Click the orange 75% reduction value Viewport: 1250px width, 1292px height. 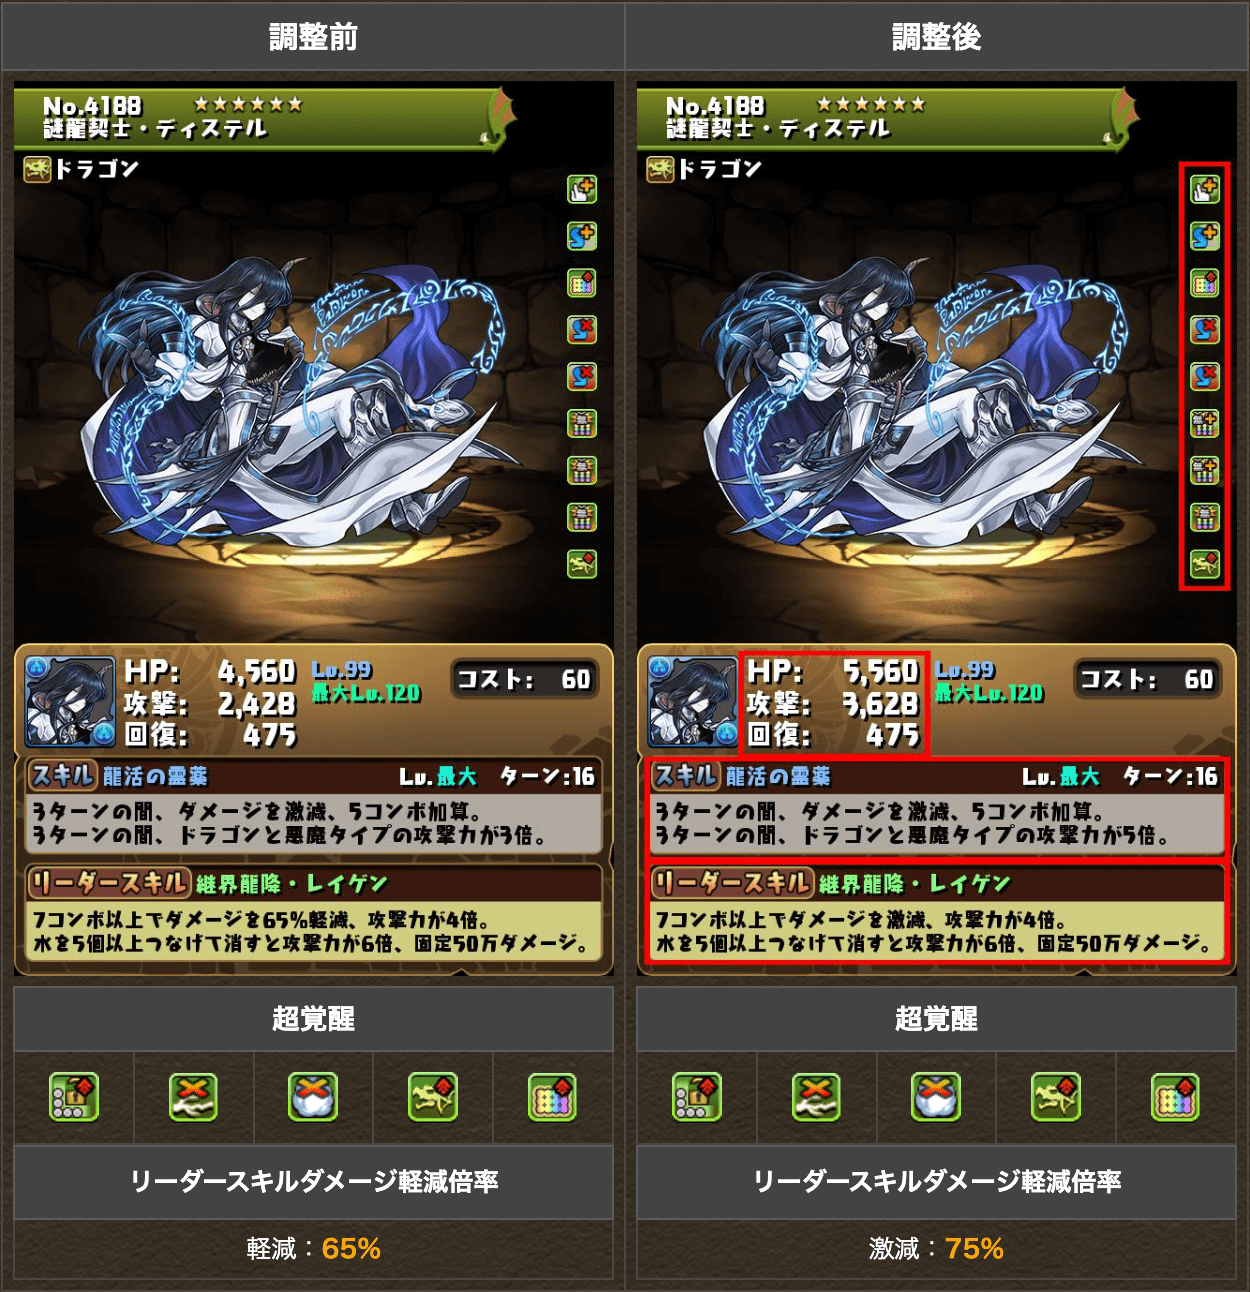974,1248
